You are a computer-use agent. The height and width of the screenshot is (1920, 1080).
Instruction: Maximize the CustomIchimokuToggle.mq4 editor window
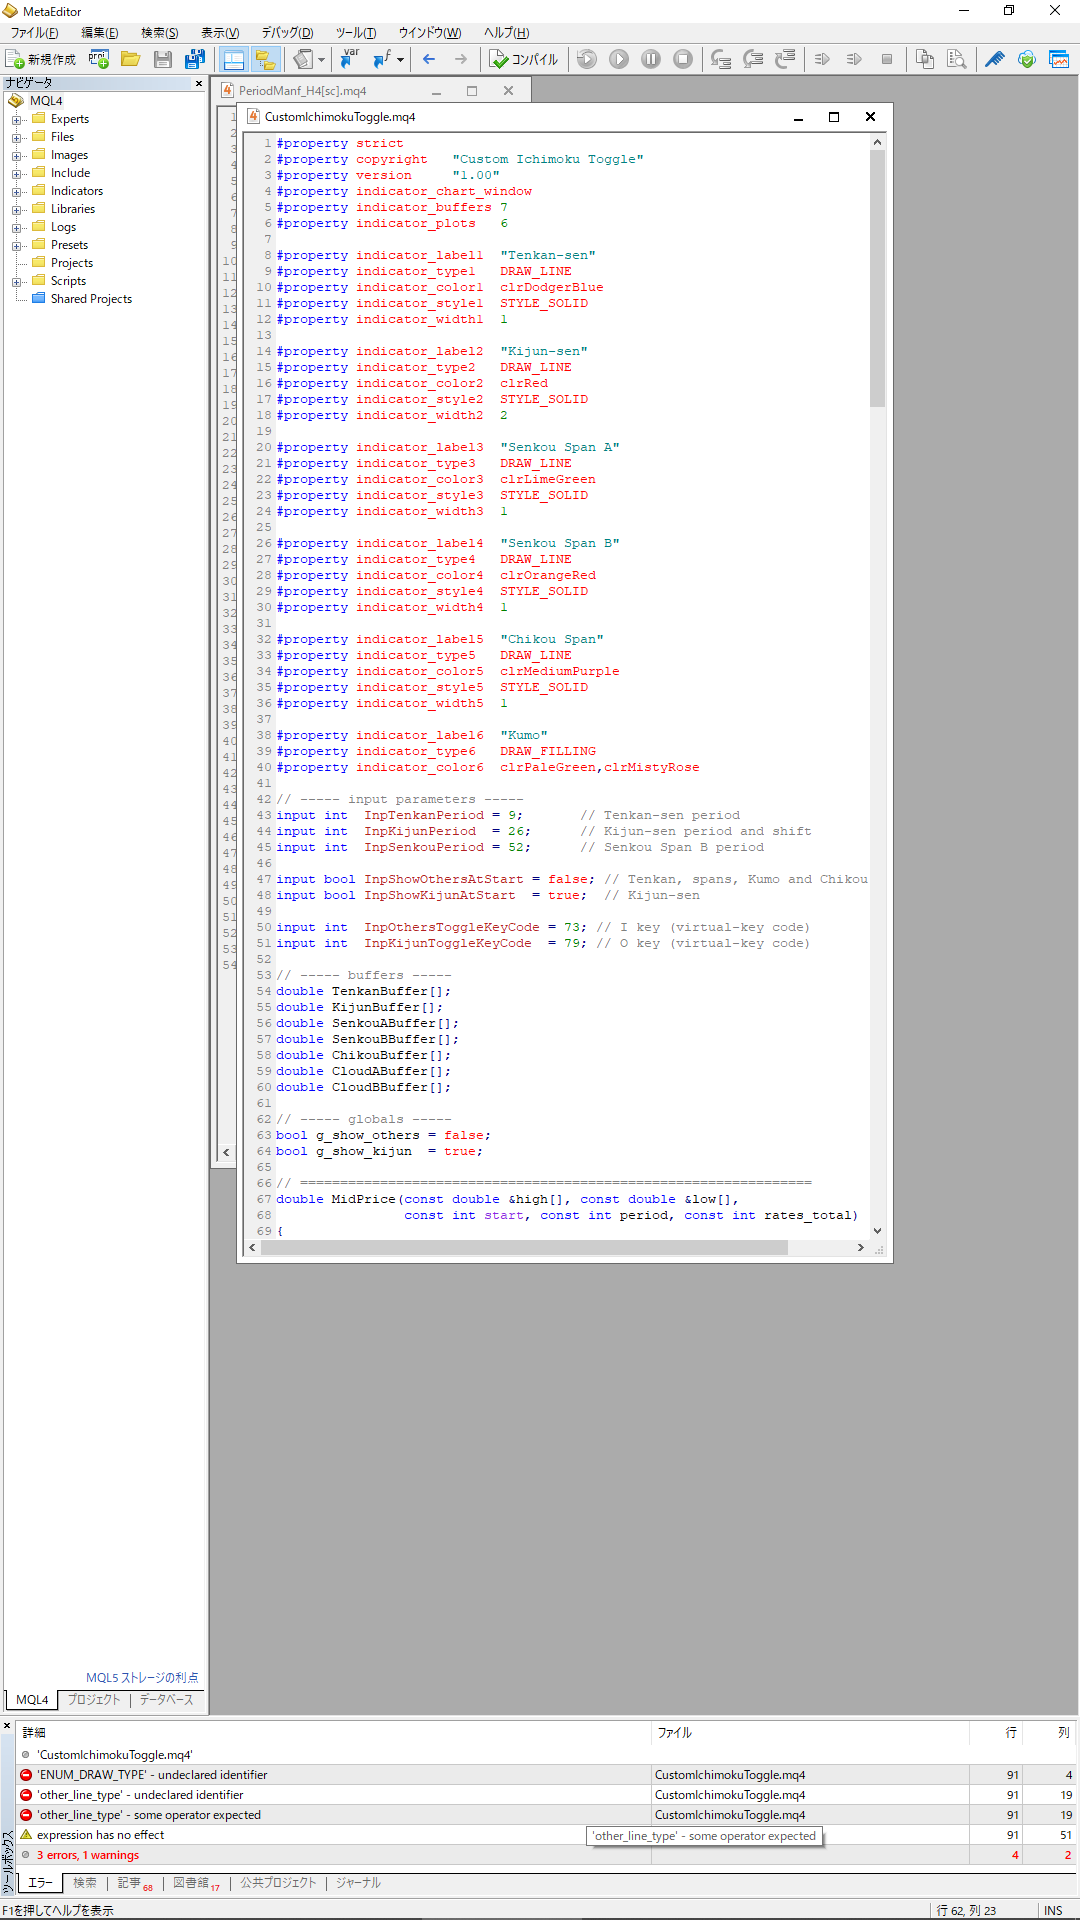click(x=834, y=117)
